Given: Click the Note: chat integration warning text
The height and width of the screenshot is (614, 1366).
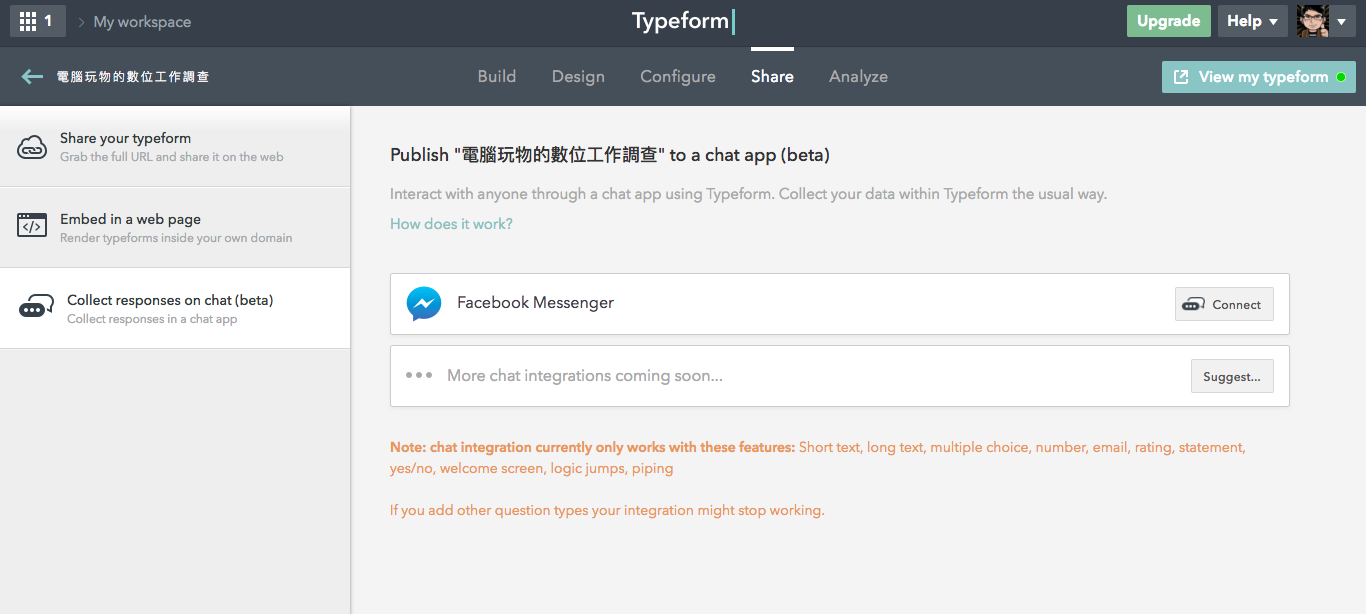Looking at the screenshot, I should click(818, 457).
